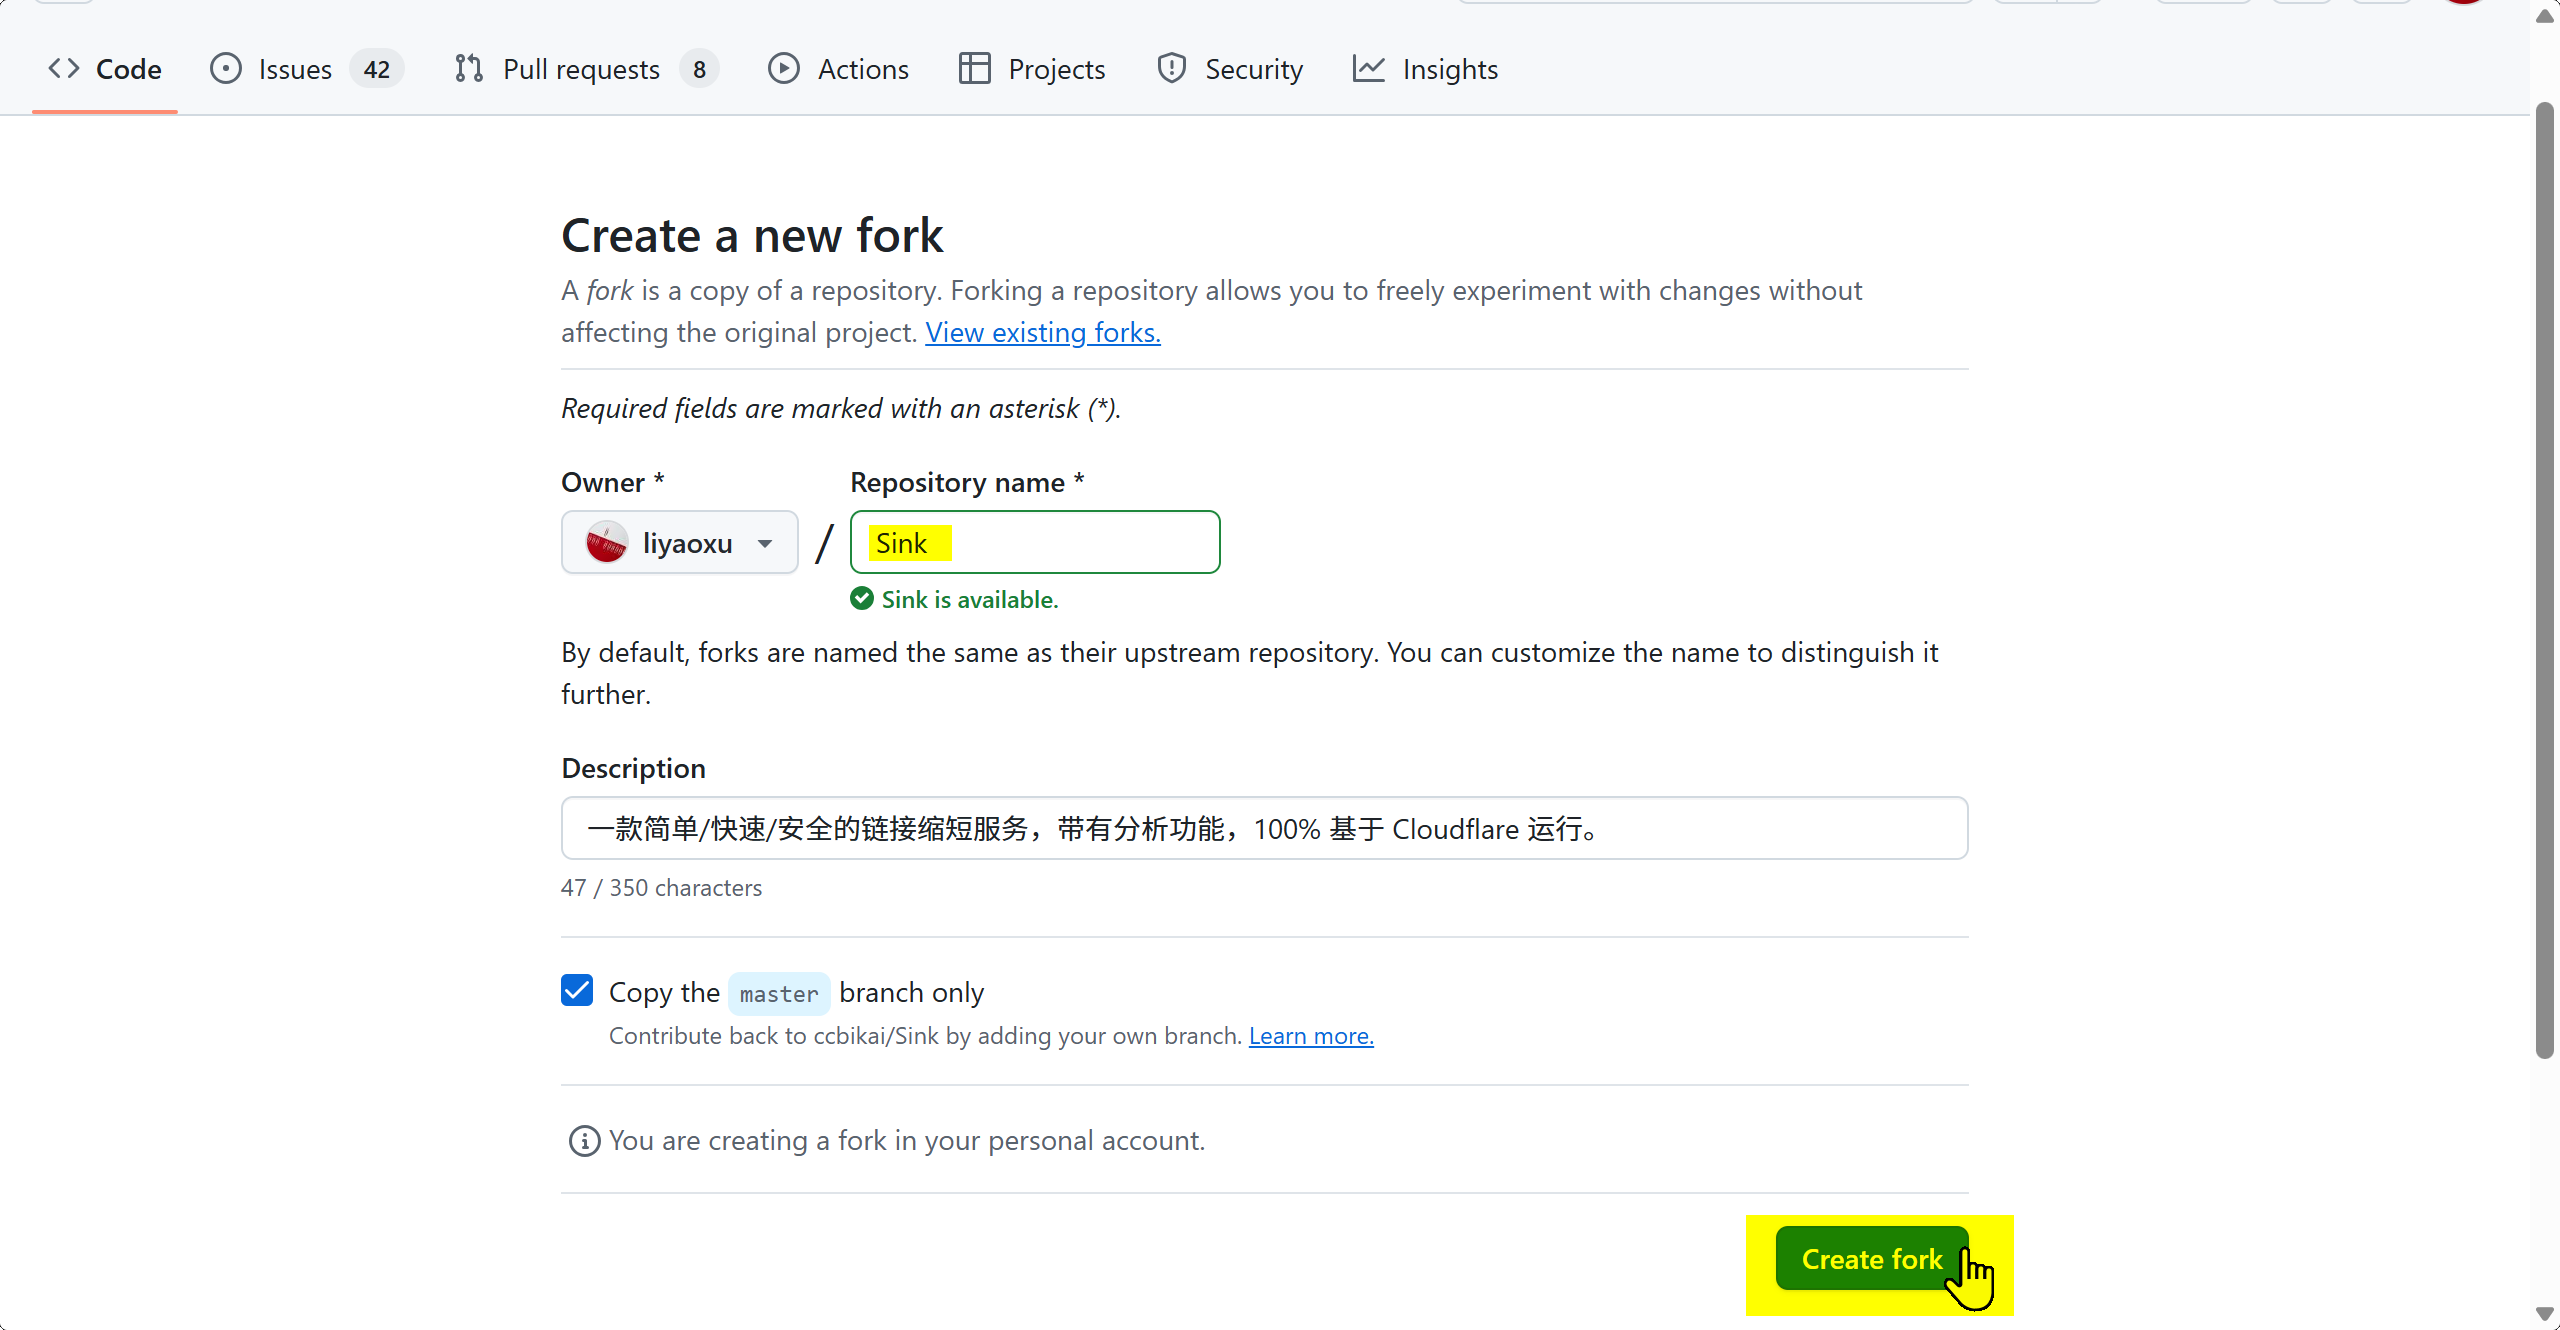Image resolution: width=2560 pixels, height=1330 pixels.
Task: Click the Insights graph icon
Action: click(1369, 69)
